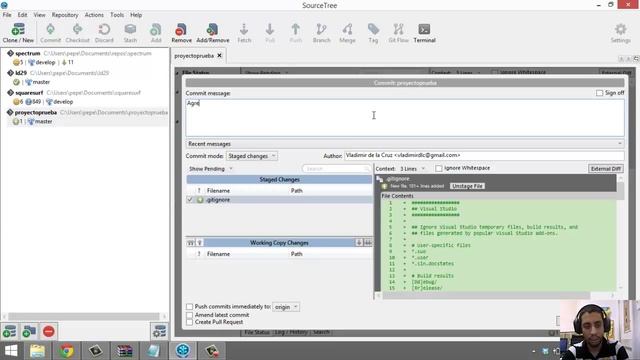Click the Merge toolbar icon
640x360 pixels.
point(347,33)
